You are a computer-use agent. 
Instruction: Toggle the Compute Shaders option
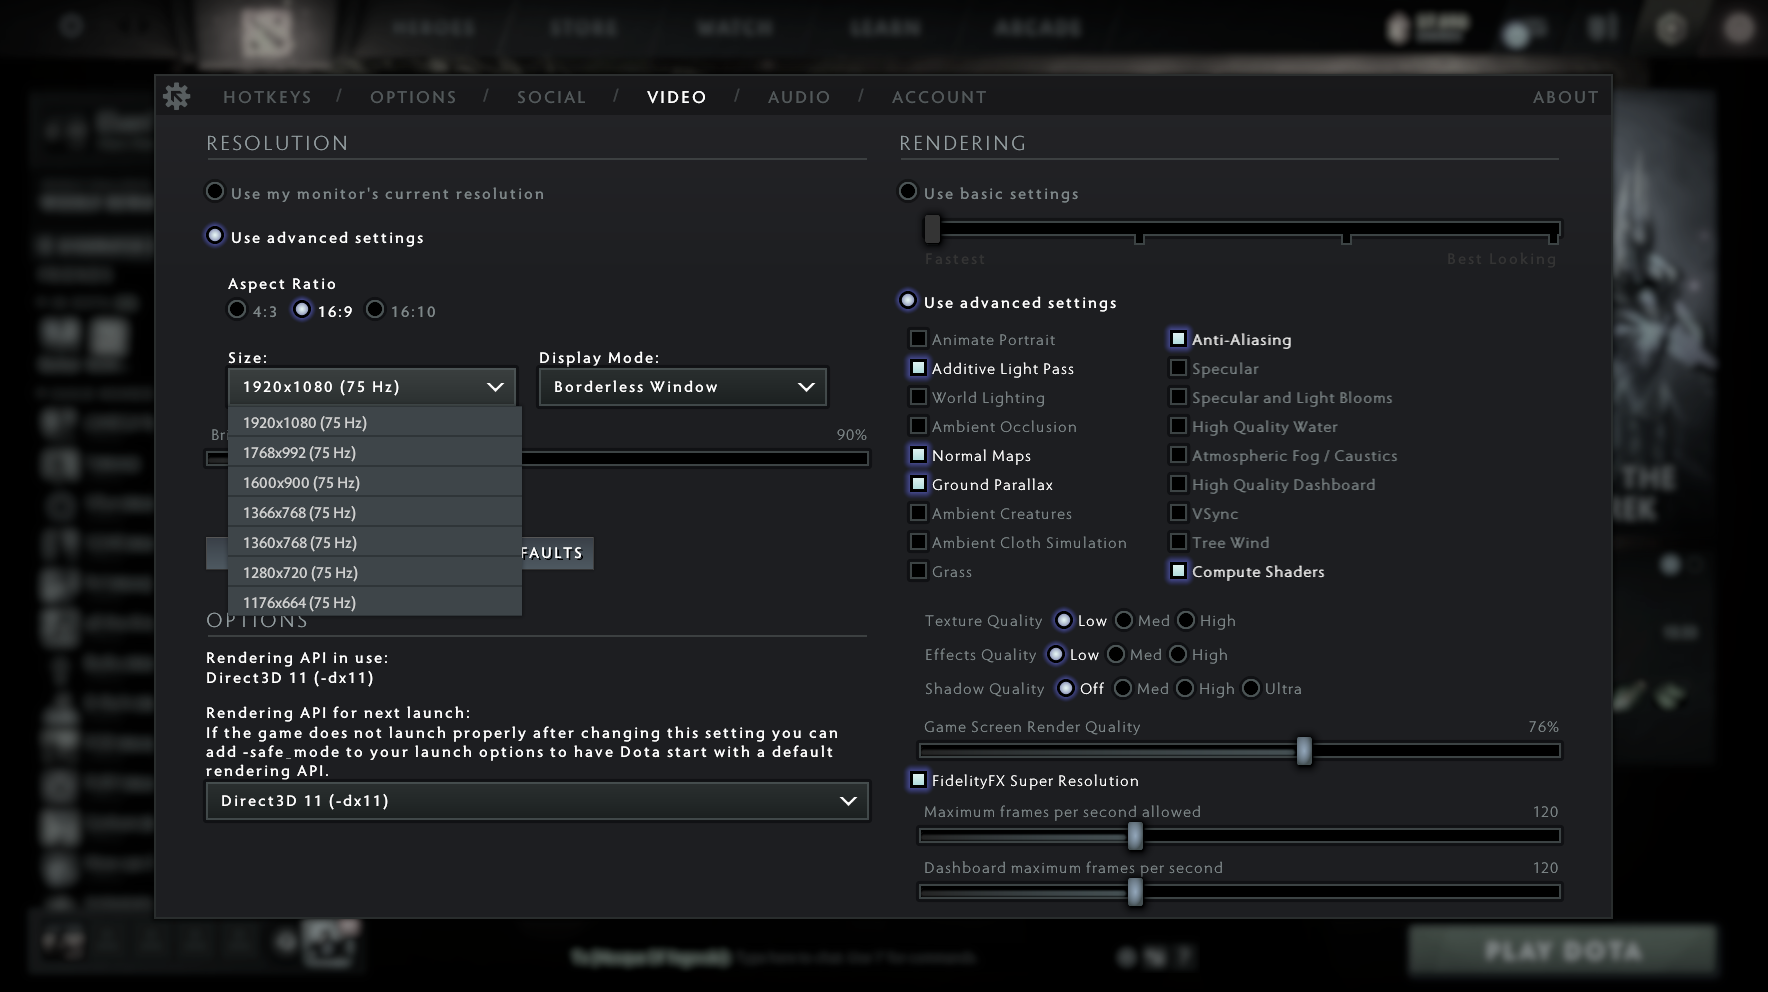pos(1177,571)
